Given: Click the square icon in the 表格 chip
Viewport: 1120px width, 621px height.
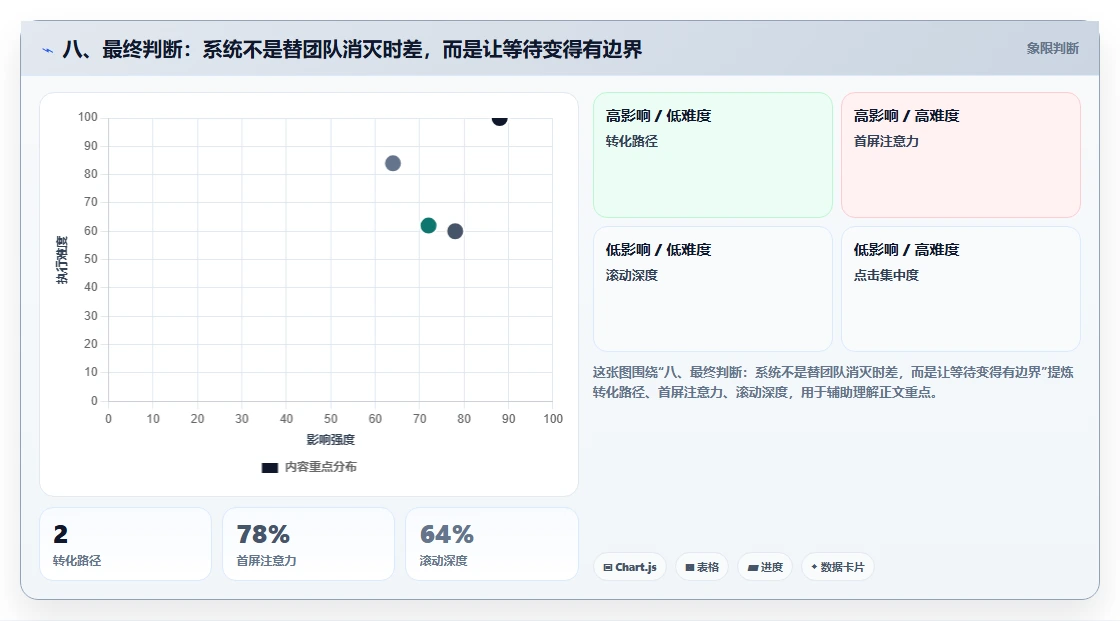Looking at the screenshot, I should click(x=690, y=567).
